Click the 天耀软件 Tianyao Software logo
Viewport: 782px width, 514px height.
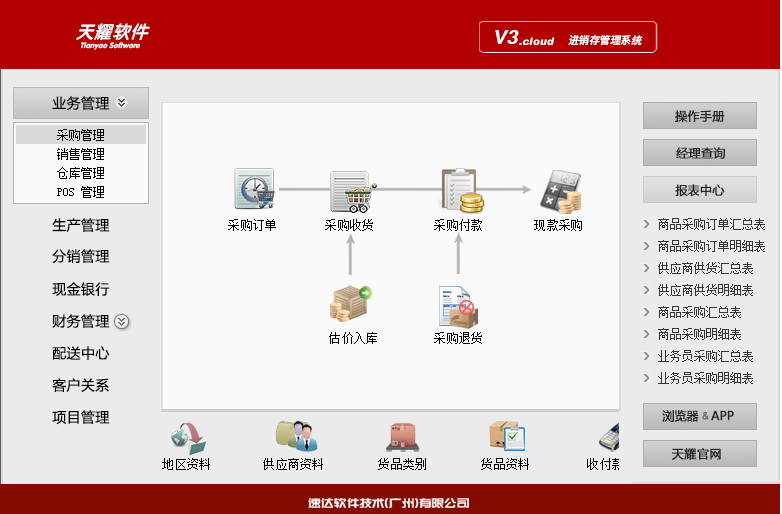(x=112, y=36)
